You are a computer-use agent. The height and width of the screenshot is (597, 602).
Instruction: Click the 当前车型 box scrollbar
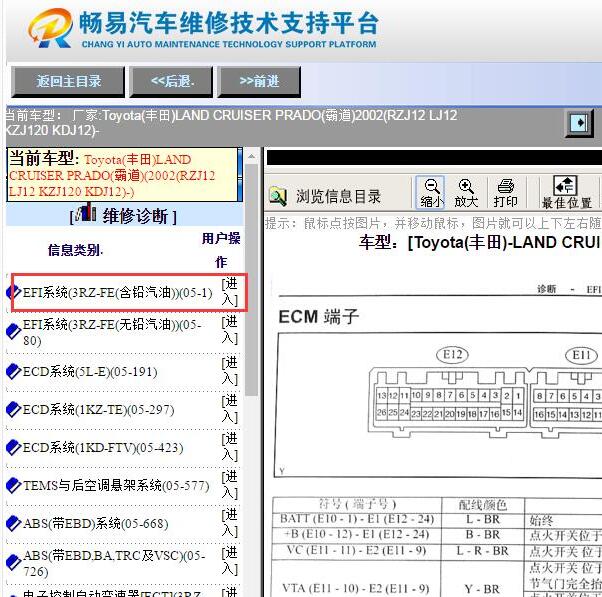(240, 174)
